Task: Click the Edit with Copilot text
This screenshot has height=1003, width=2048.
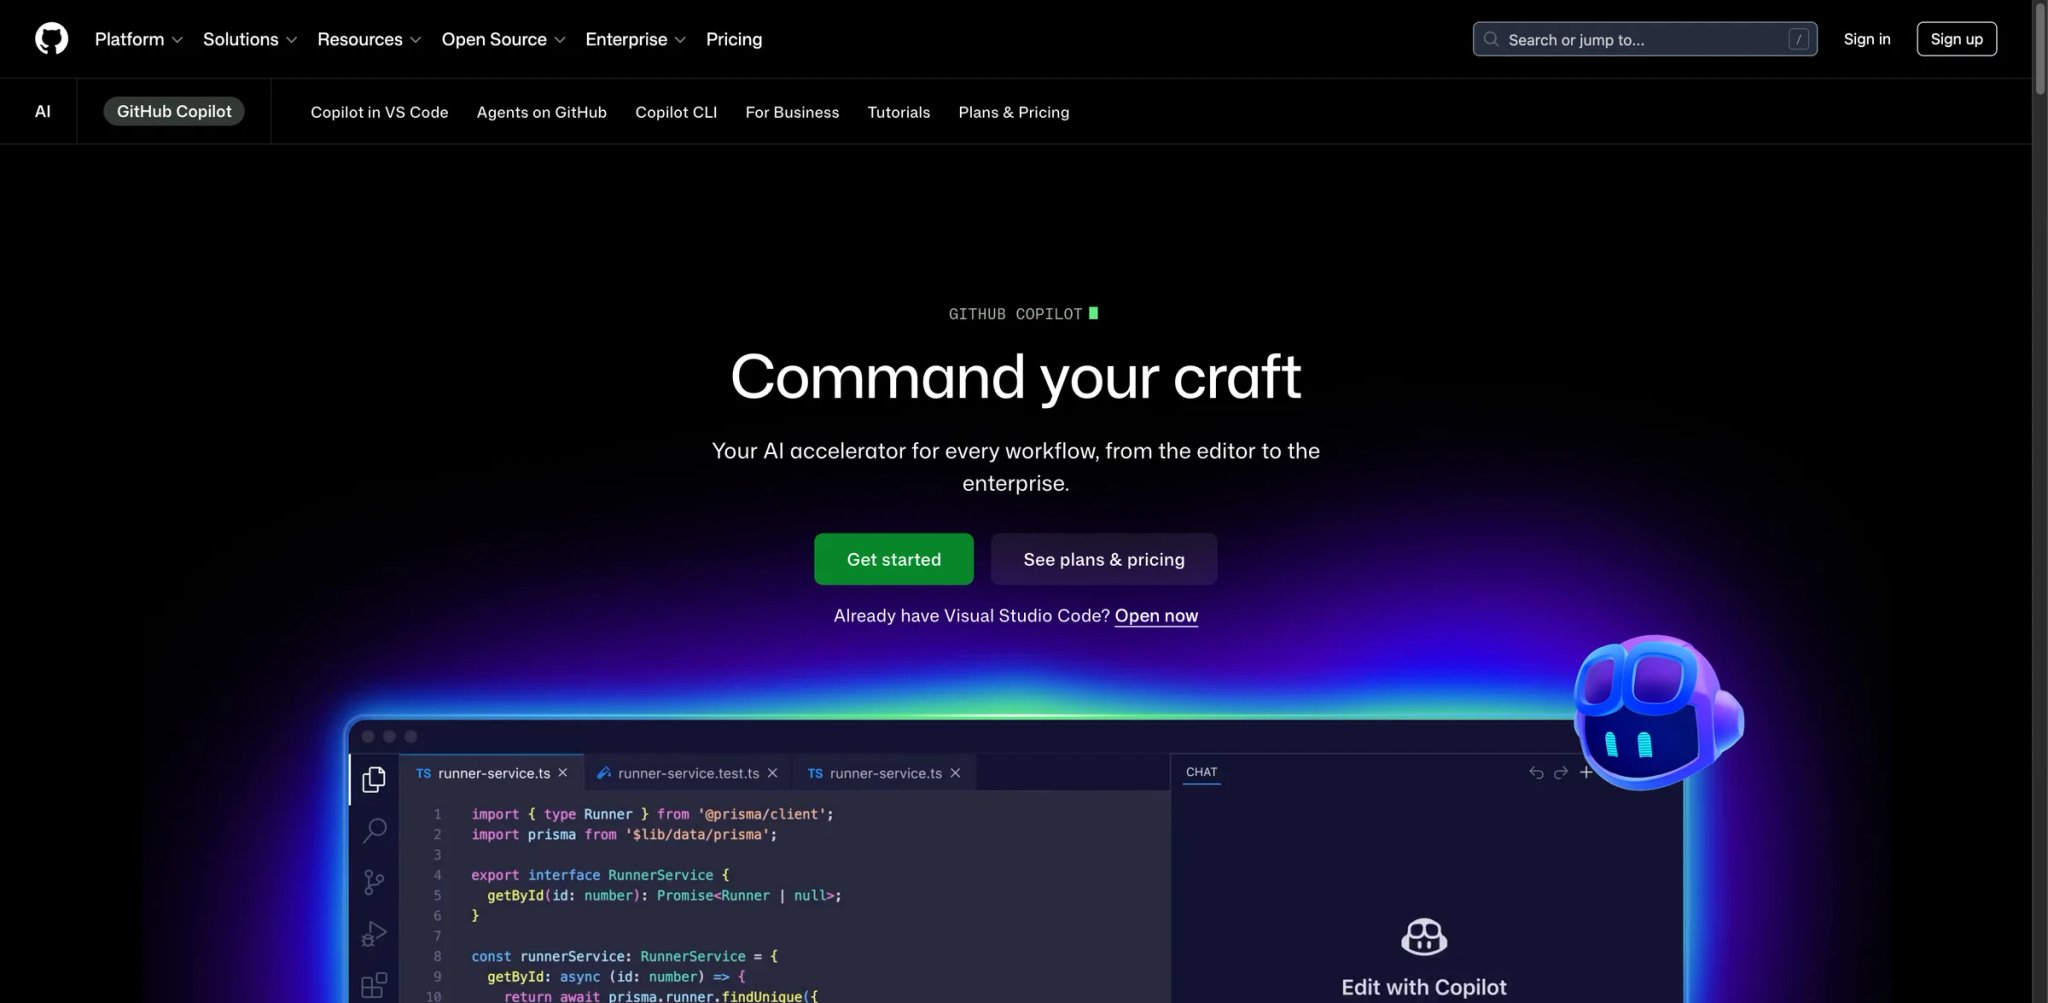Action: [1423, 987]
